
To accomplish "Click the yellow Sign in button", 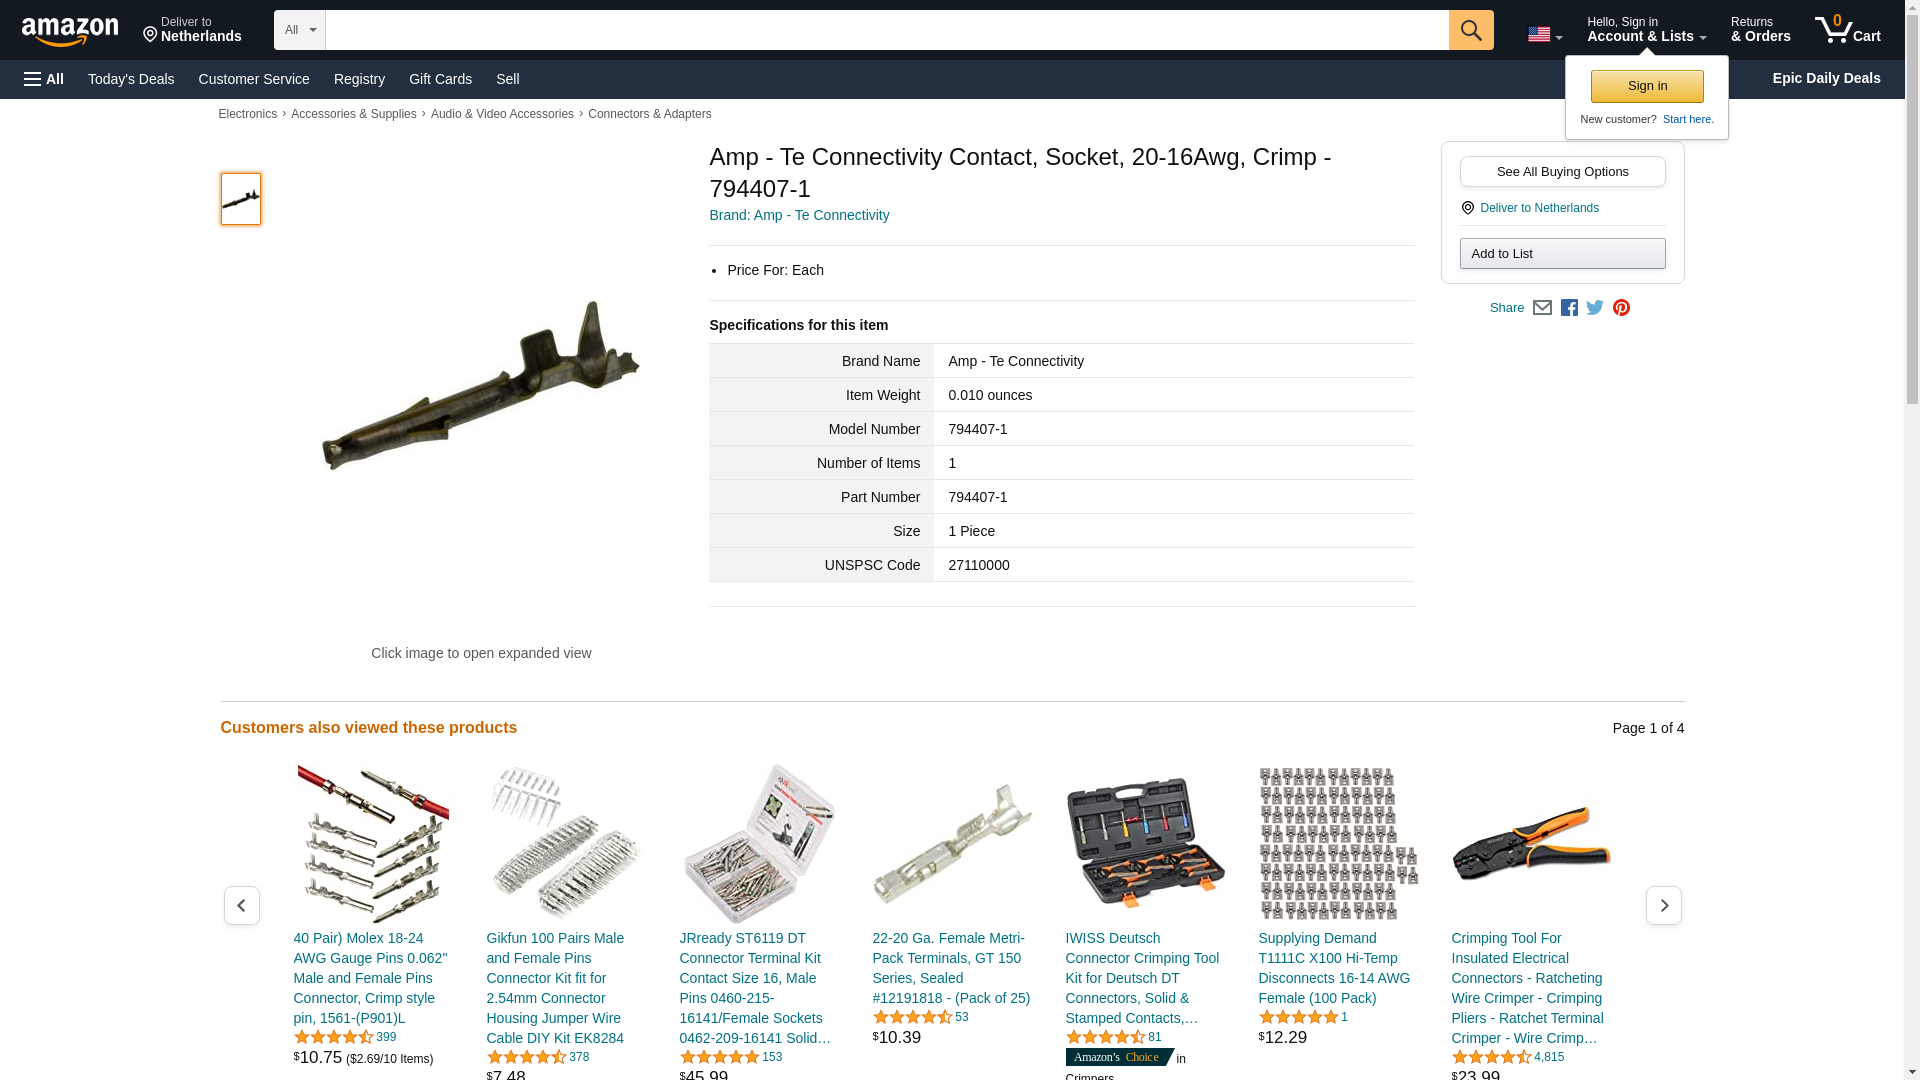I will 1647,86.
